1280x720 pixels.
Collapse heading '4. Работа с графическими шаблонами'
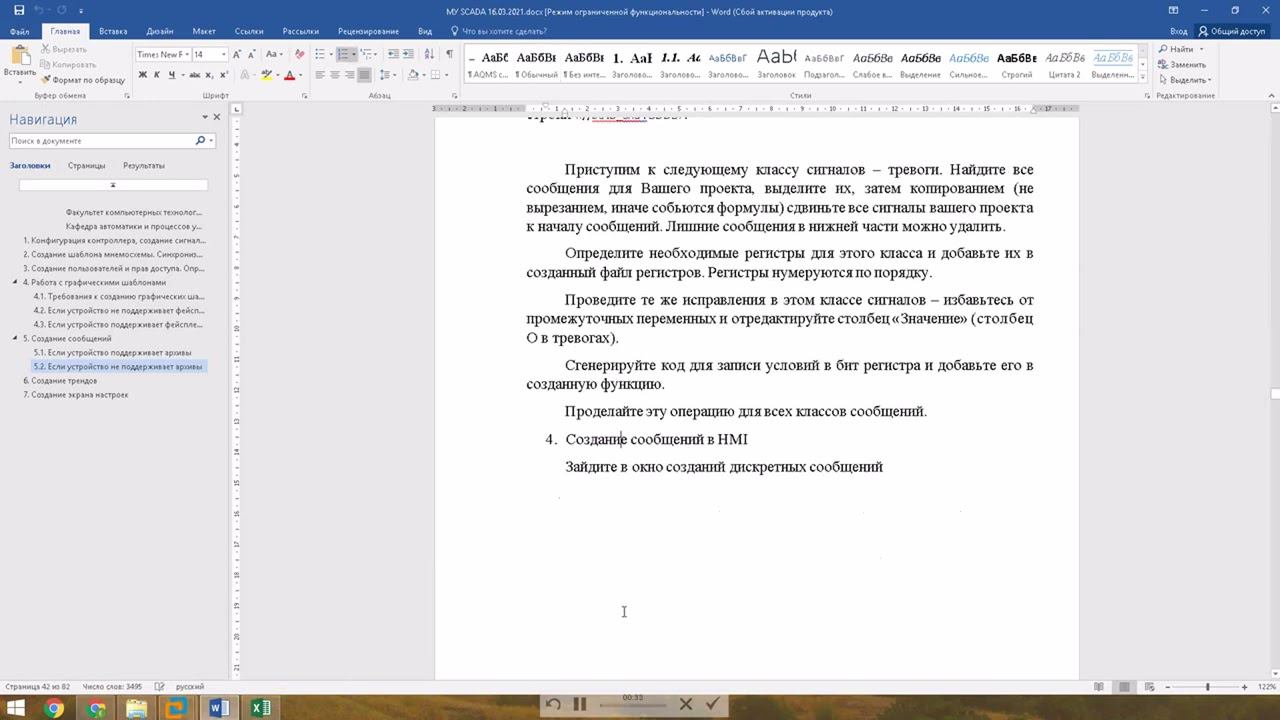16,282
